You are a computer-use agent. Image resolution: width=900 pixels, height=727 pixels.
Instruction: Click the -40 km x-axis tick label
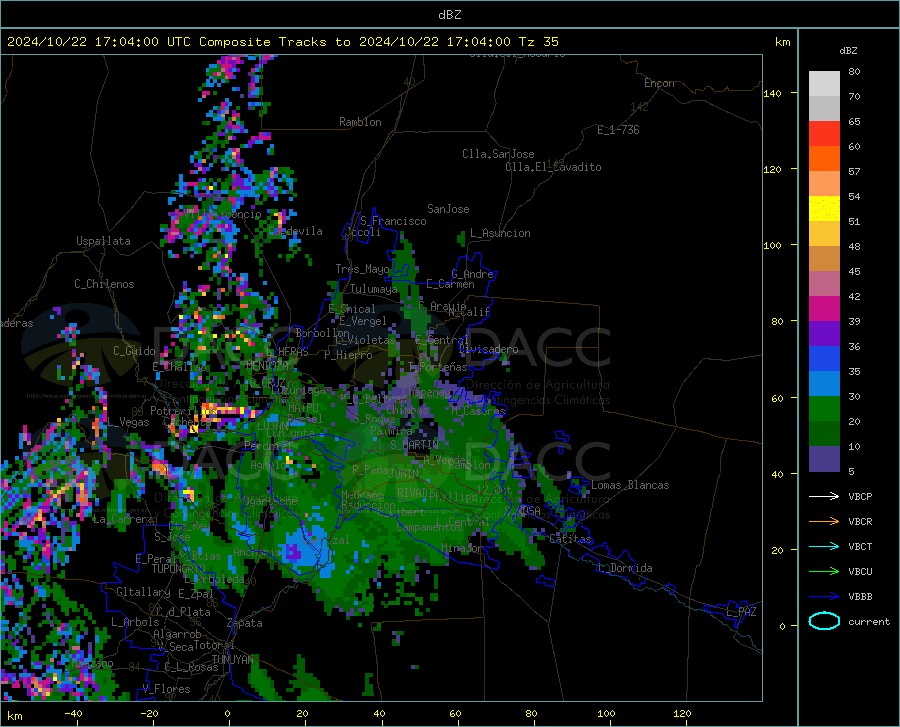click(73, 713)
